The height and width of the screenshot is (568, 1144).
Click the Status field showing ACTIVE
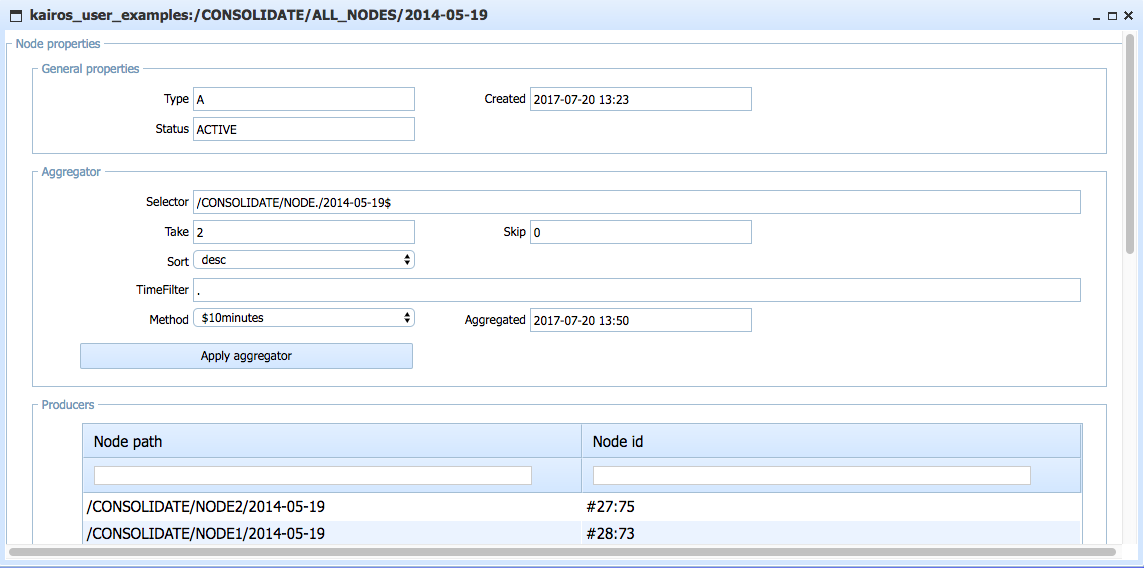coord(304,129)
